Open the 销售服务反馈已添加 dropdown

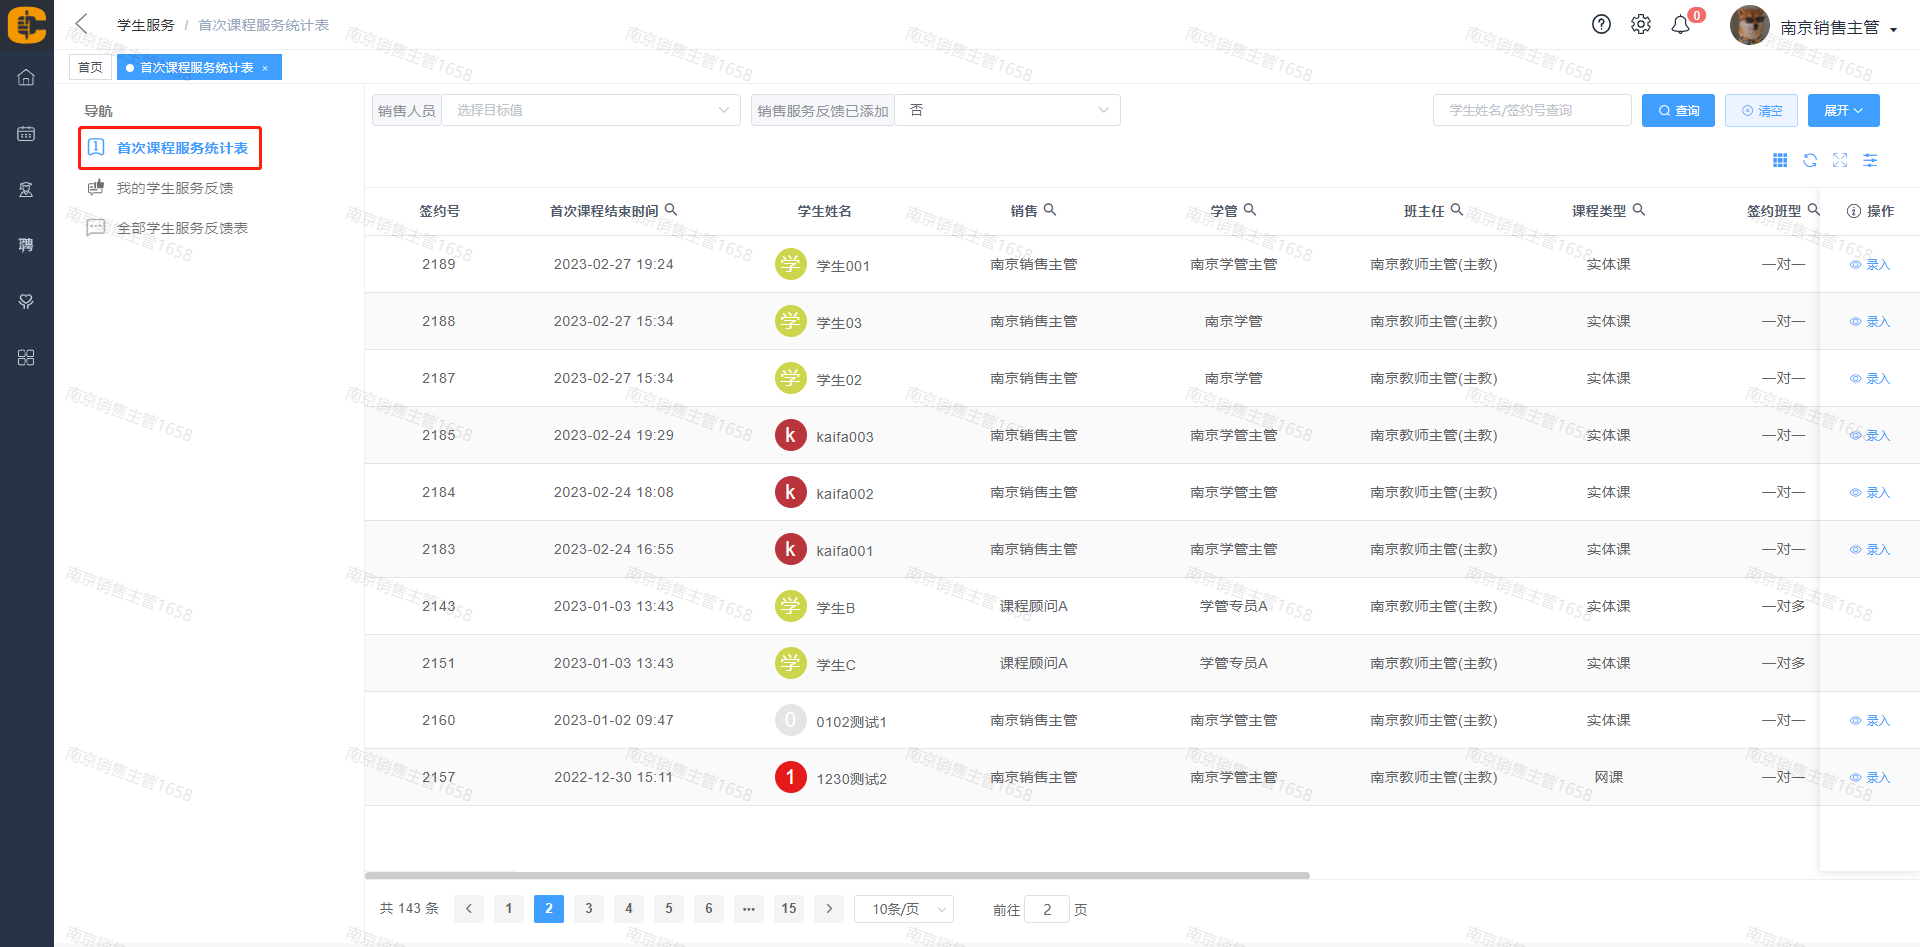pos(1006,110)
